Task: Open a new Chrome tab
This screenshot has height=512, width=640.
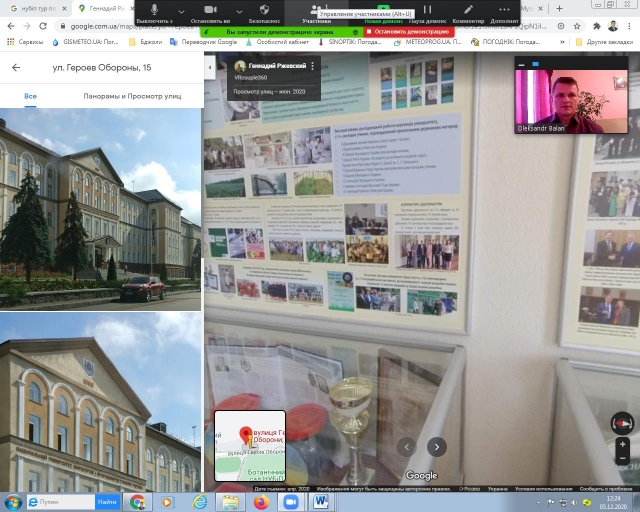Action: click(x=559, y=8)
